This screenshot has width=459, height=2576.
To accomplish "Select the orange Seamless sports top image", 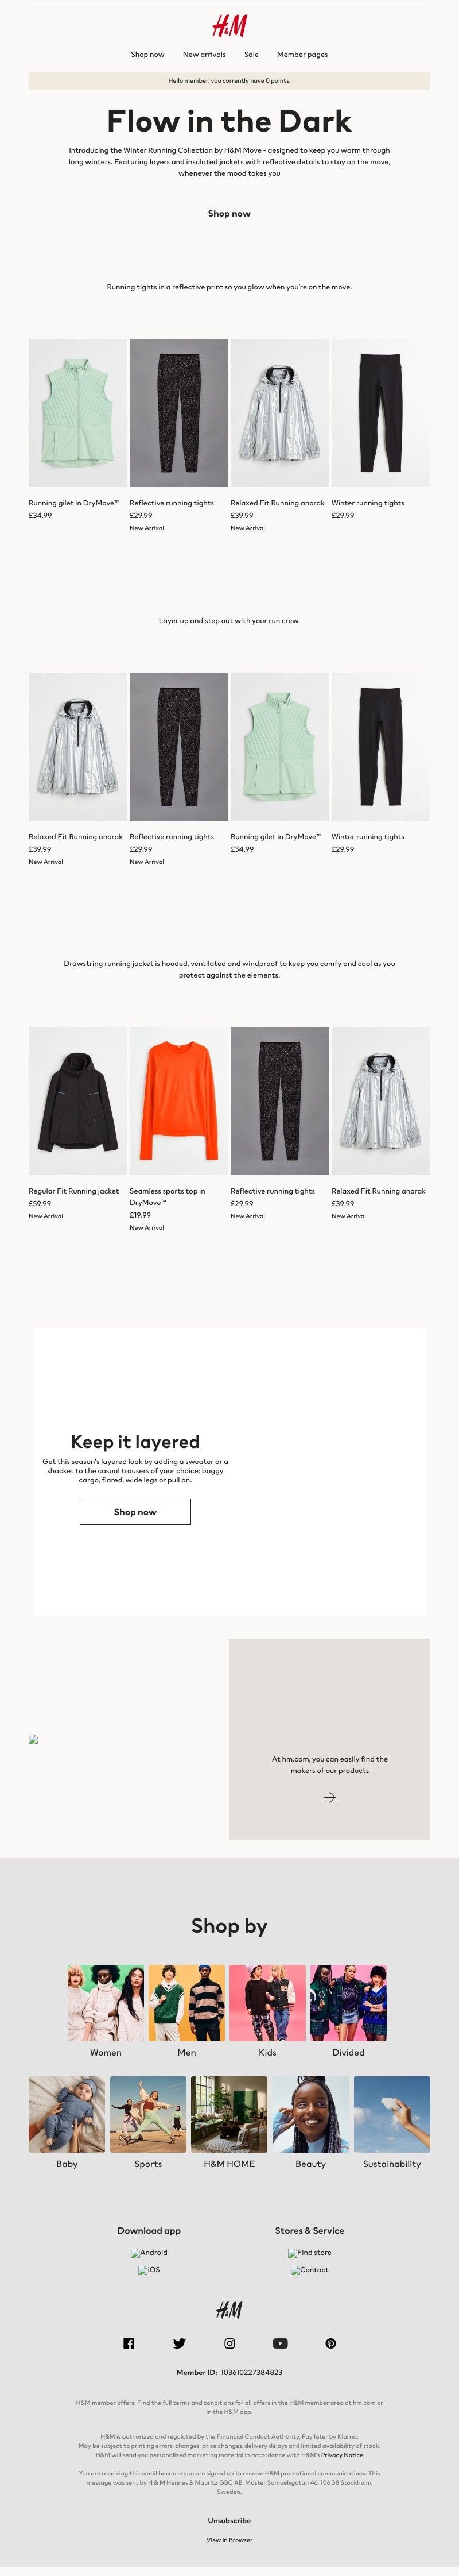I will pos(179,1101).
